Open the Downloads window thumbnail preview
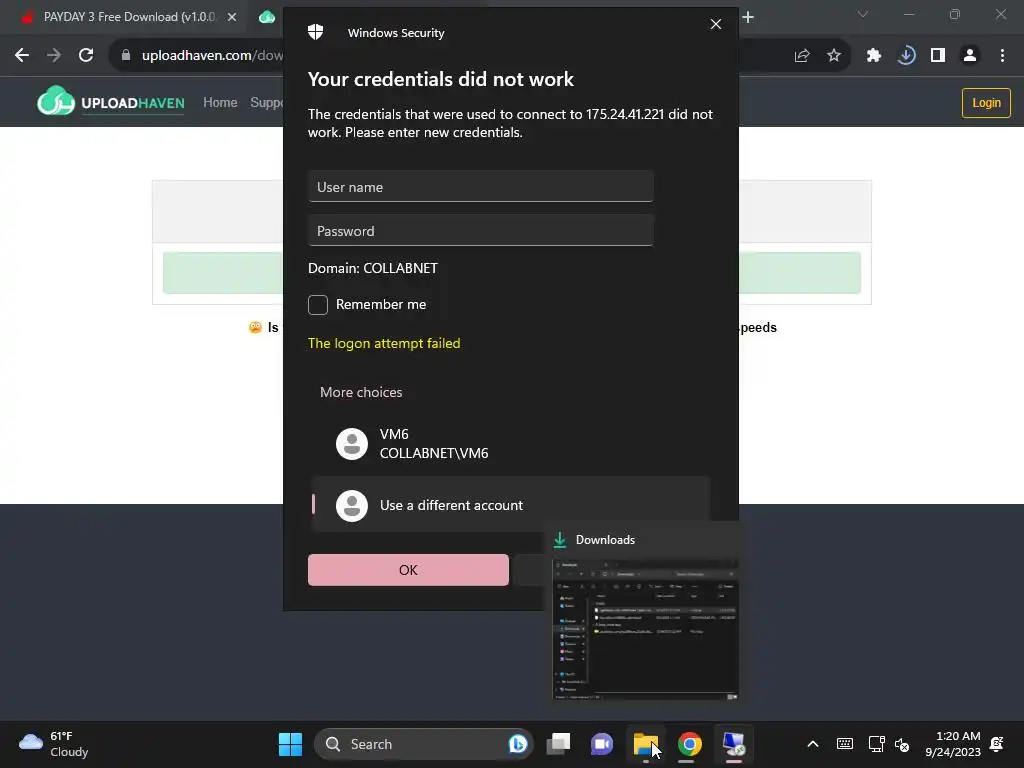Viewport: 1024px width, 768px height. click(x=645, y=630)
